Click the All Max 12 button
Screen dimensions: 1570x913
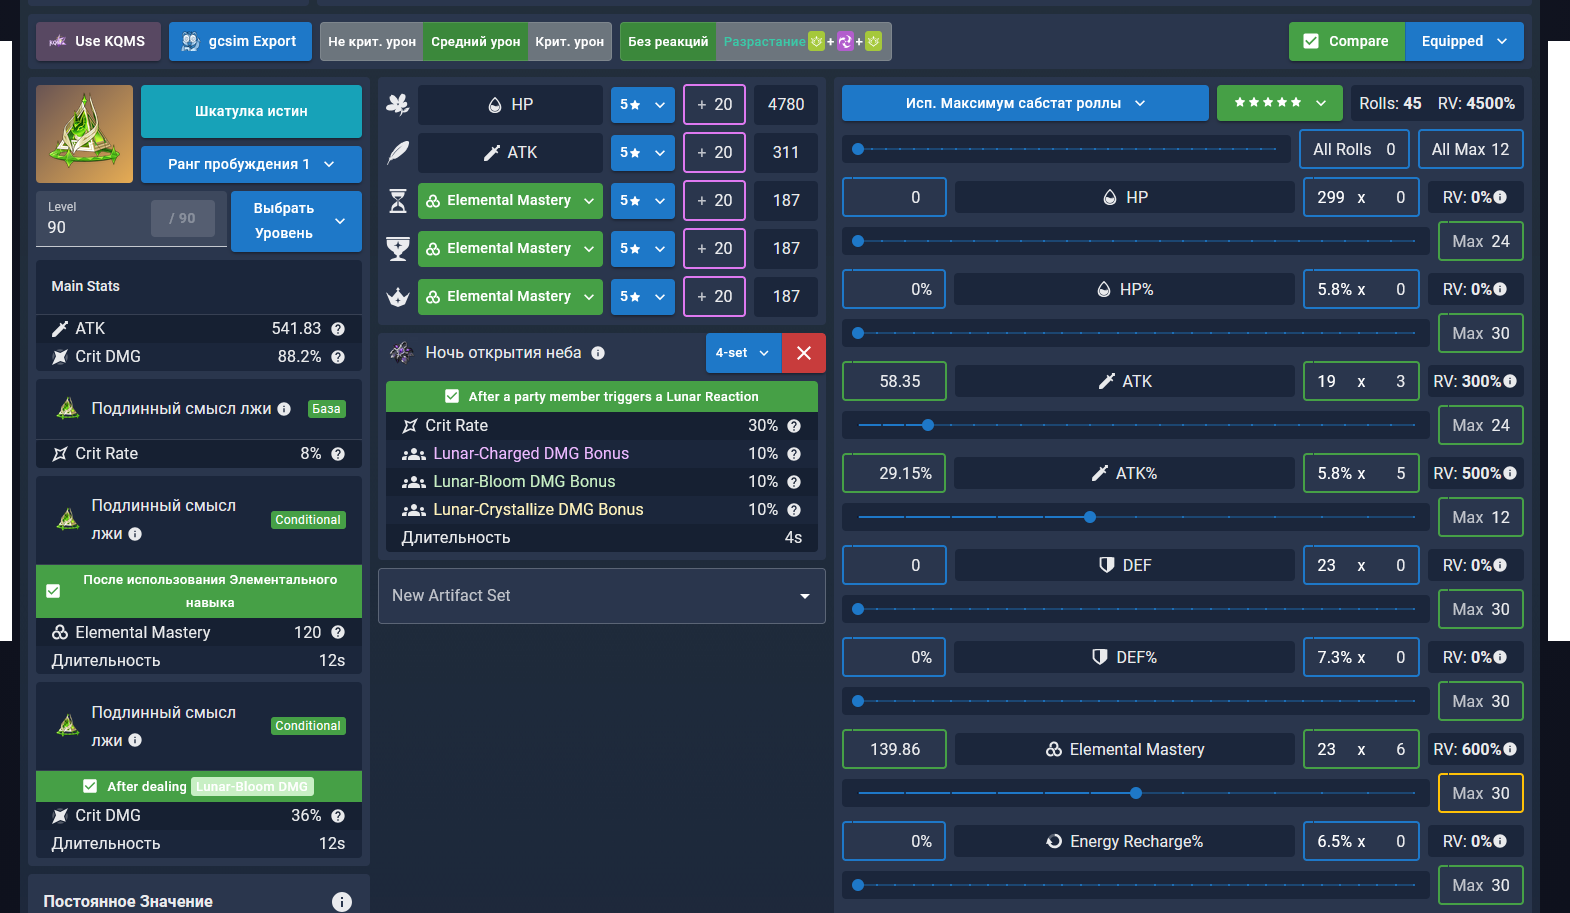[x=1470, y=149]
